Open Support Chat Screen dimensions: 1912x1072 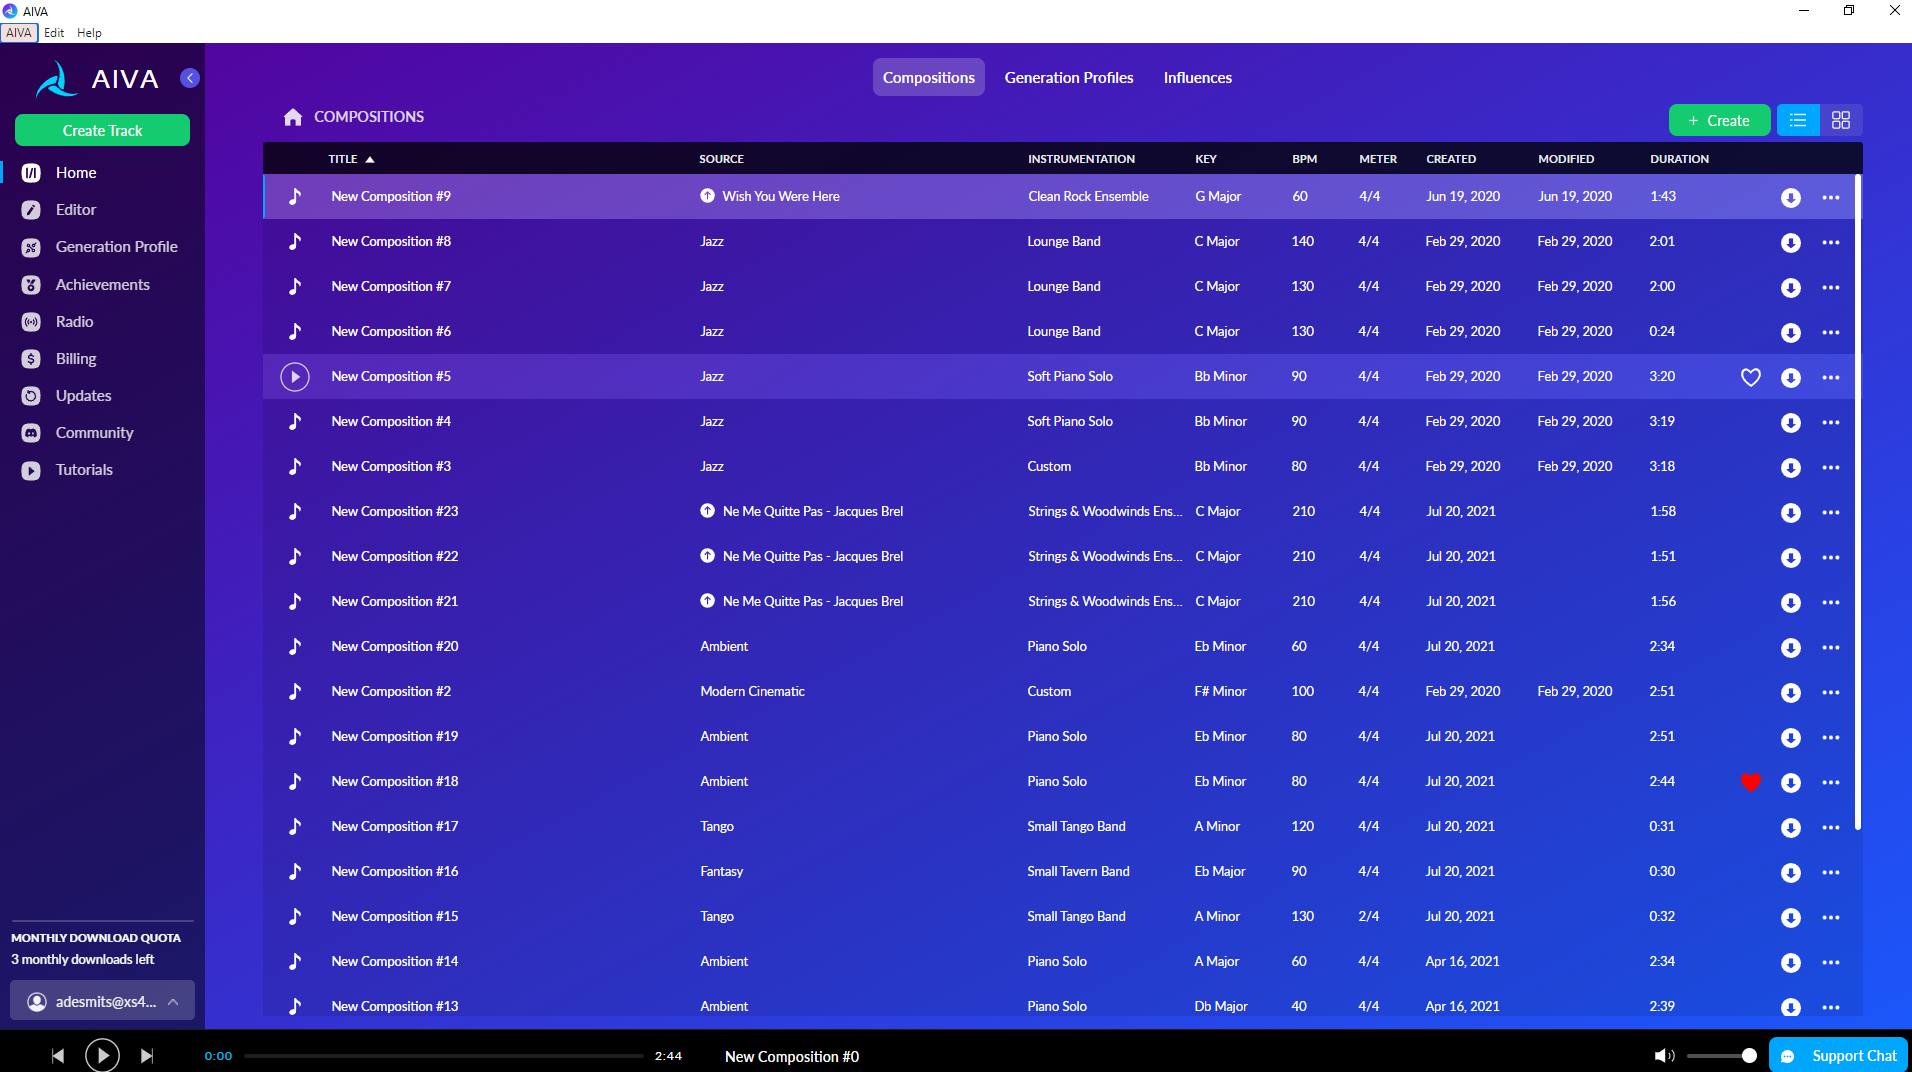[1838, 1055]
